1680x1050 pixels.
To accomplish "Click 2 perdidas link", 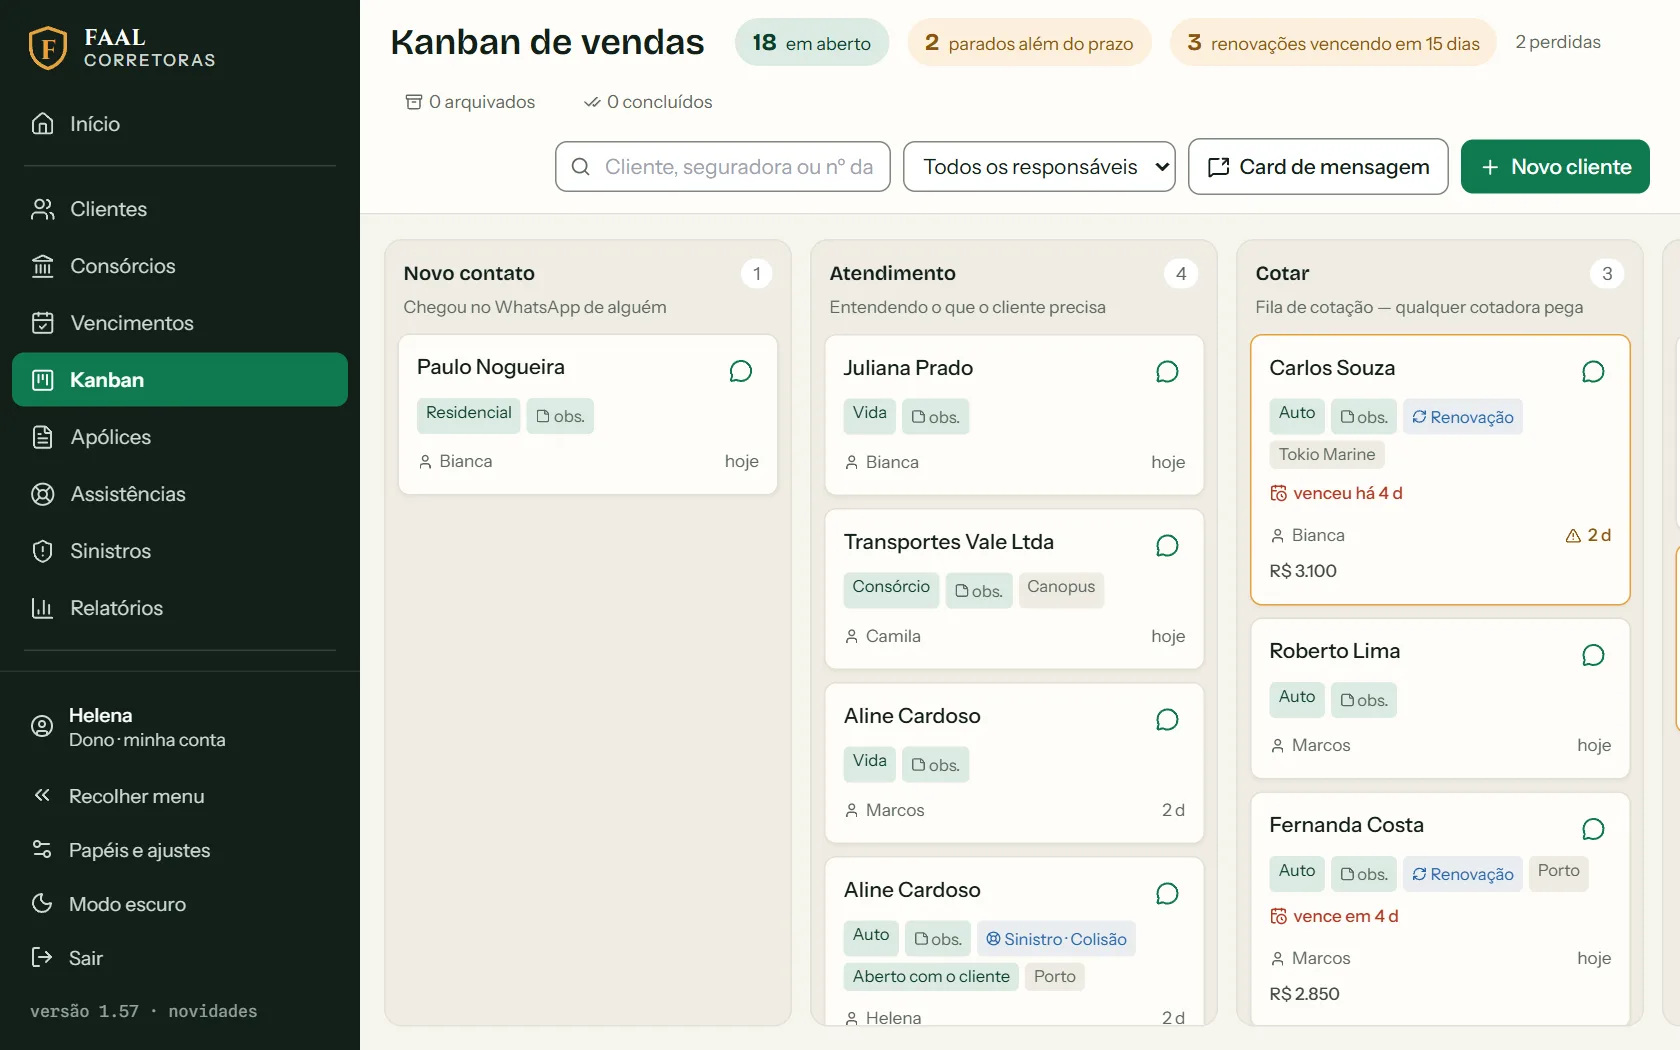I will tap(1558, 42).
